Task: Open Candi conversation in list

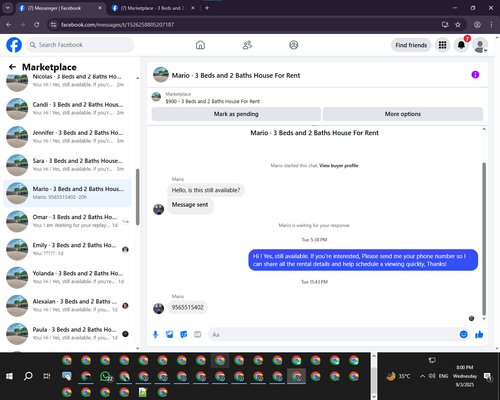Action: click(67, 109)
